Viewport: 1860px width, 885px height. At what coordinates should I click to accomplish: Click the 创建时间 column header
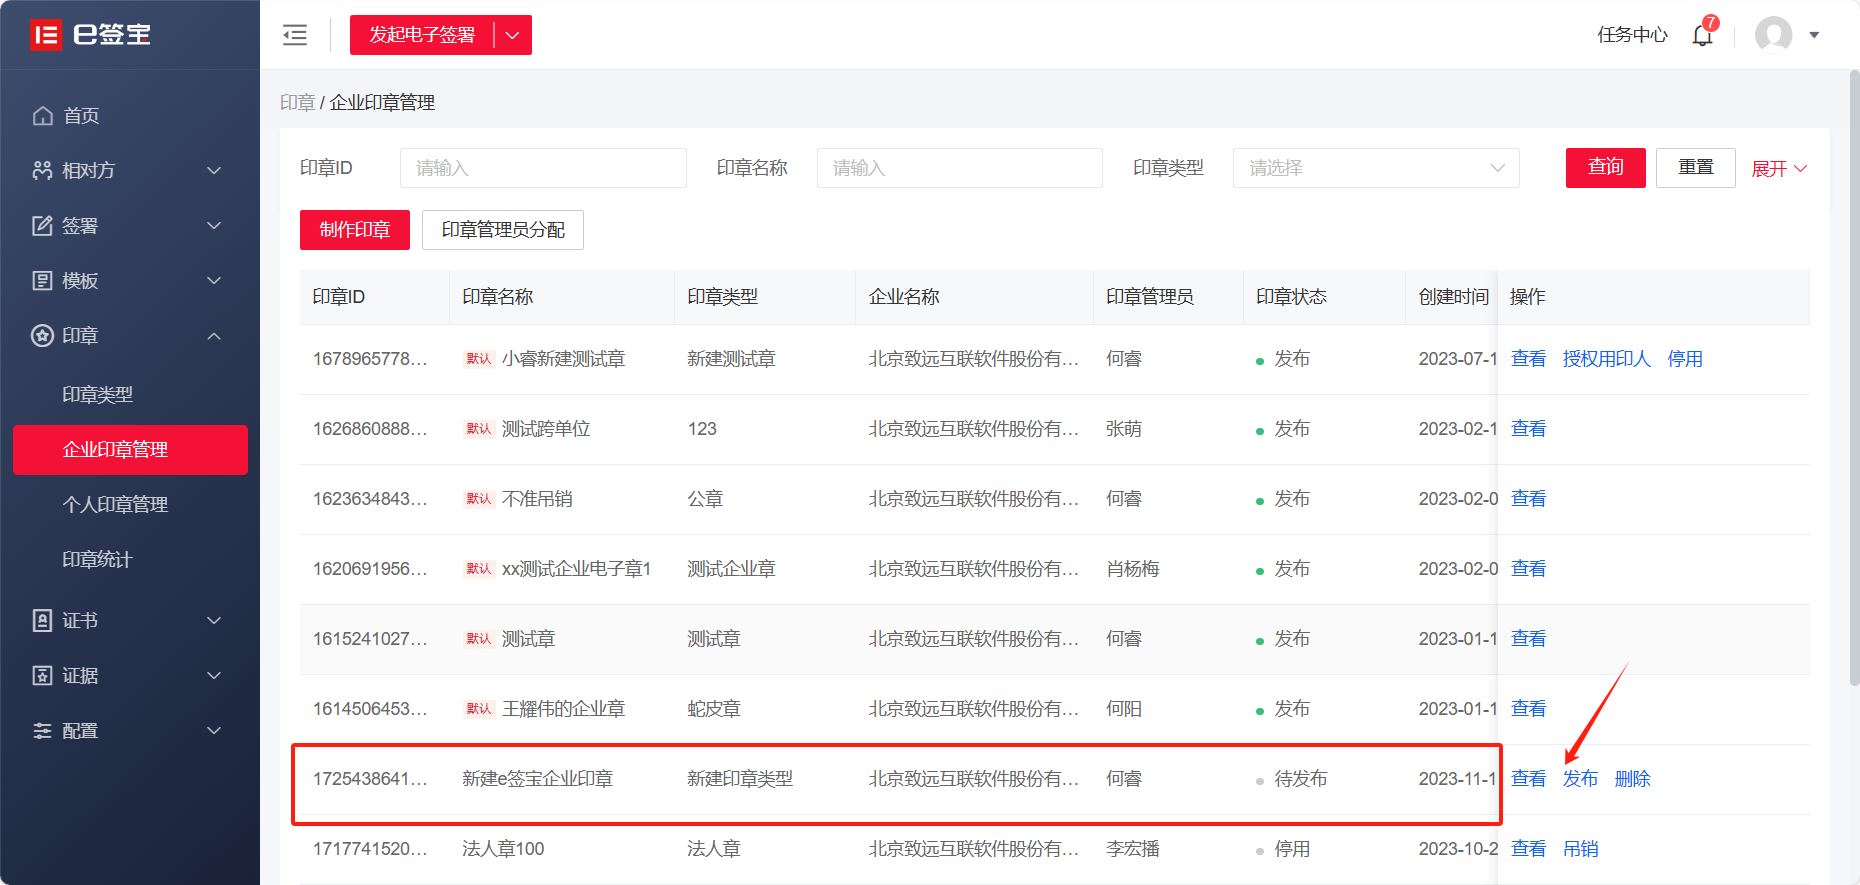[1454, 297]
